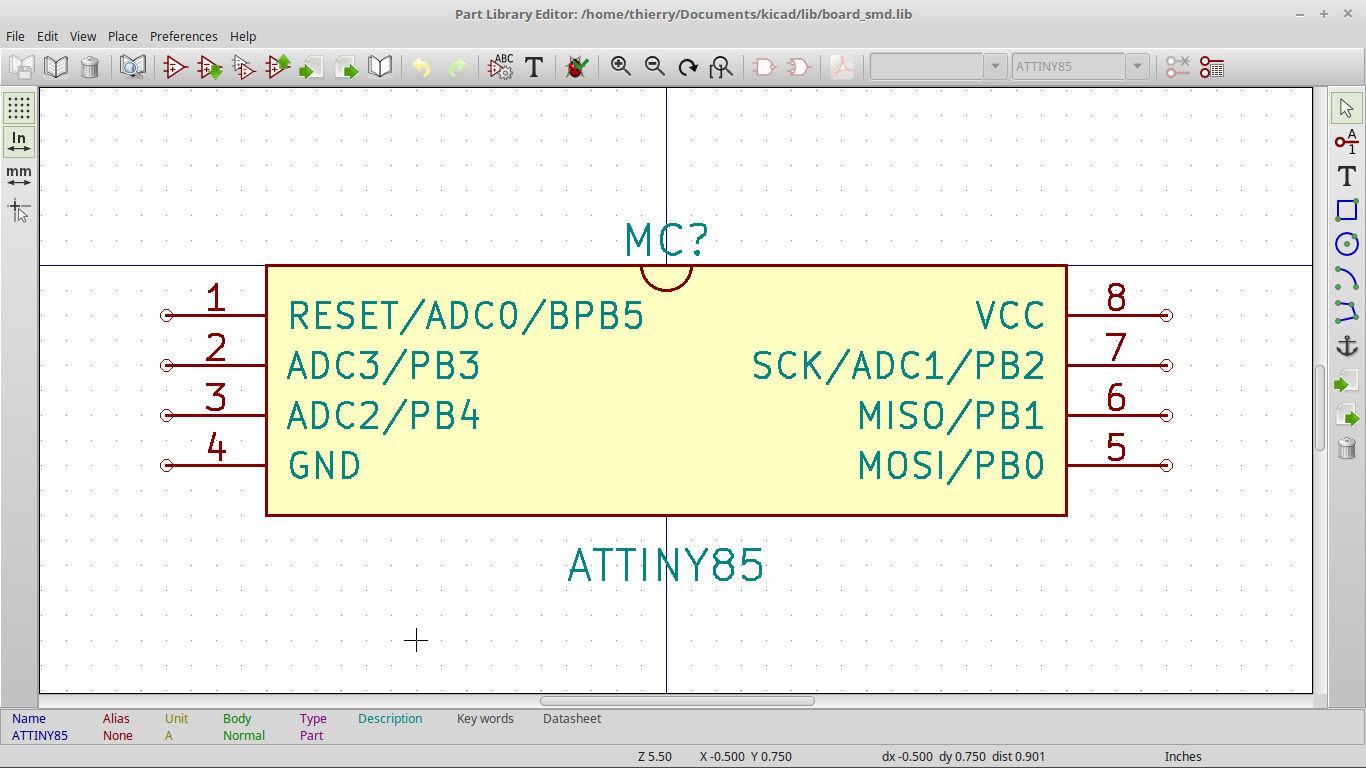
Task: Edit component properties (ABC gear icon)
Action: click(500, 67)
